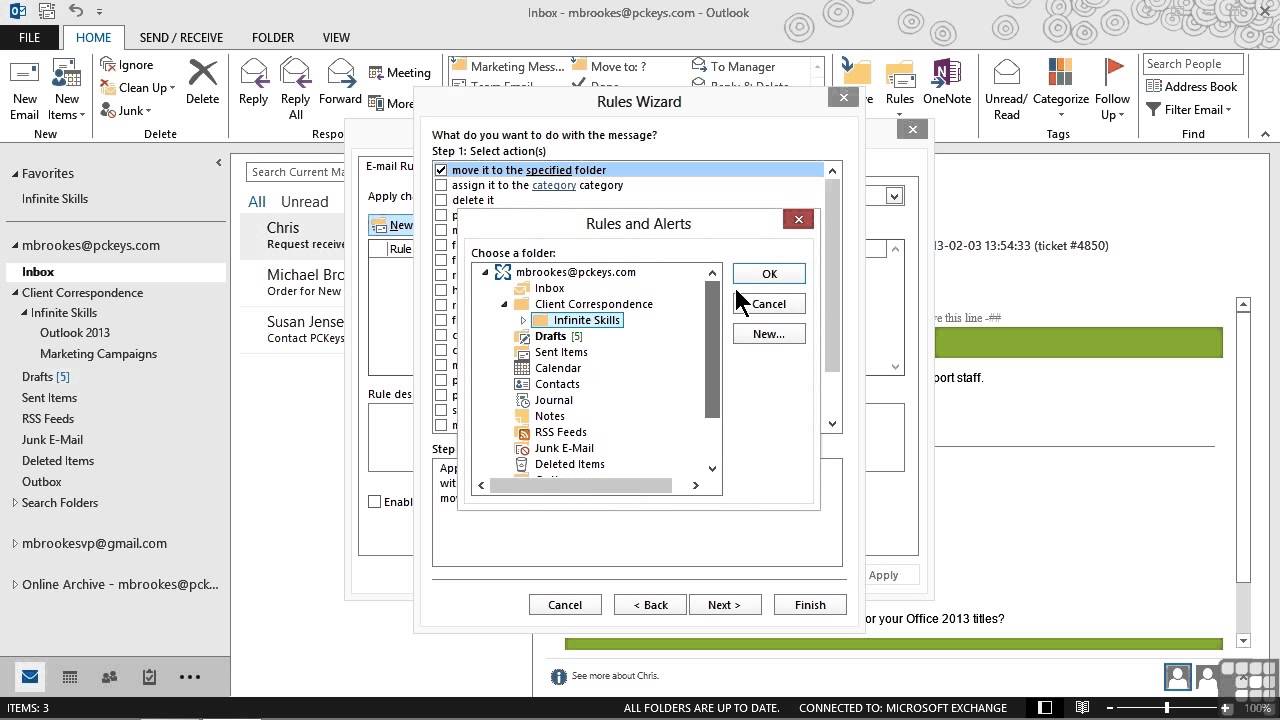Switch to the VIEW tab
Viewport: 1280px width, 720px height.
tap(336, 37)
